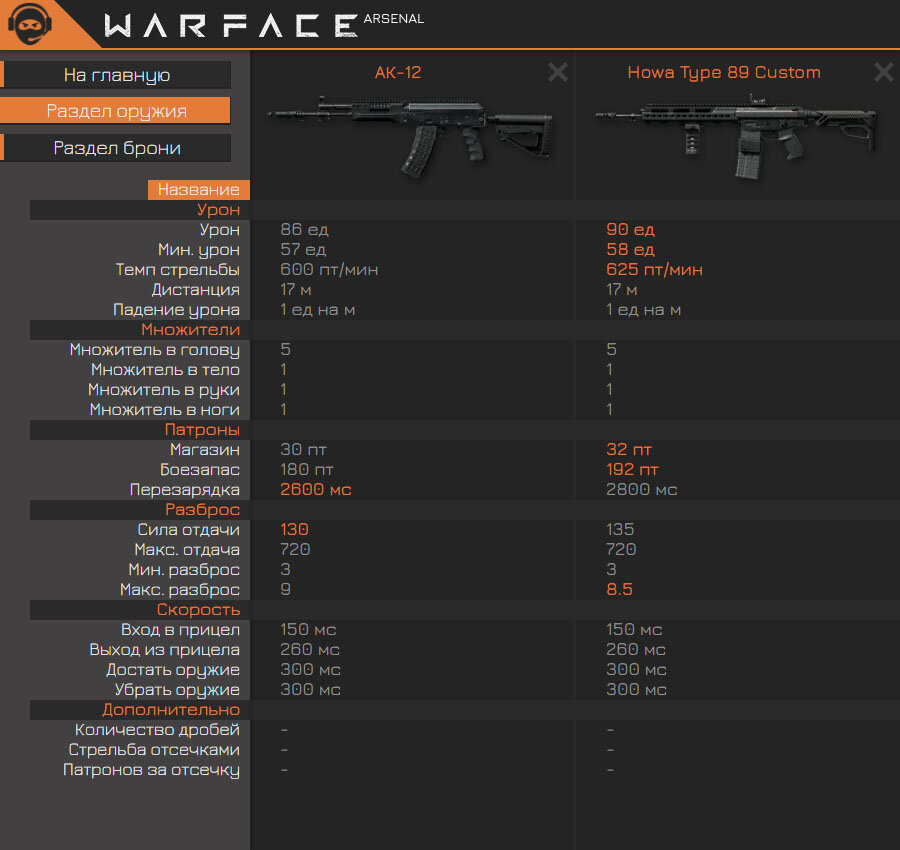Click the WARFACE ARSENAL title logo
The width and height of the screenshot is (900, 850).
point(264,25)
